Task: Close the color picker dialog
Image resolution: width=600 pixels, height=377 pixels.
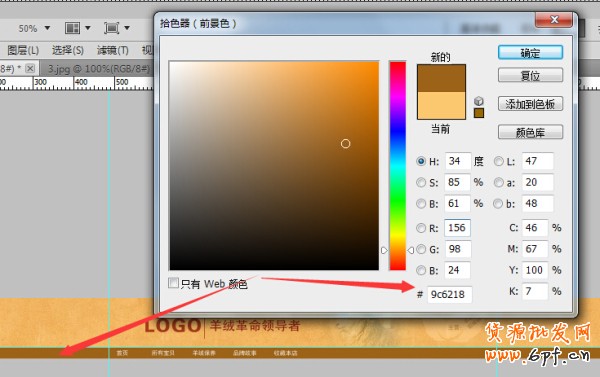Action: (x=554, y=20)
